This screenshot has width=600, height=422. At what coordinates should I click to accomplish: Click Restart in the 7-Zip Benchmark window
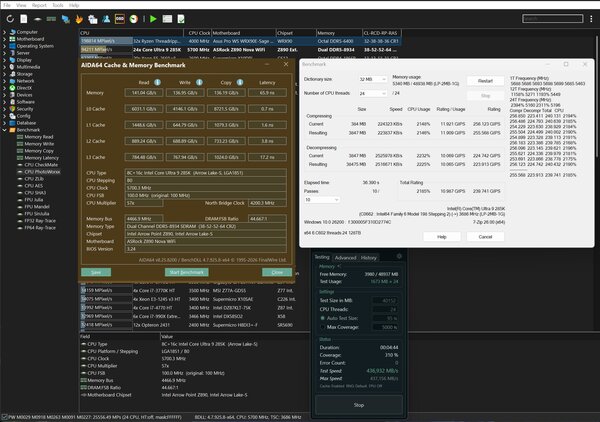(x=485, y=81)
